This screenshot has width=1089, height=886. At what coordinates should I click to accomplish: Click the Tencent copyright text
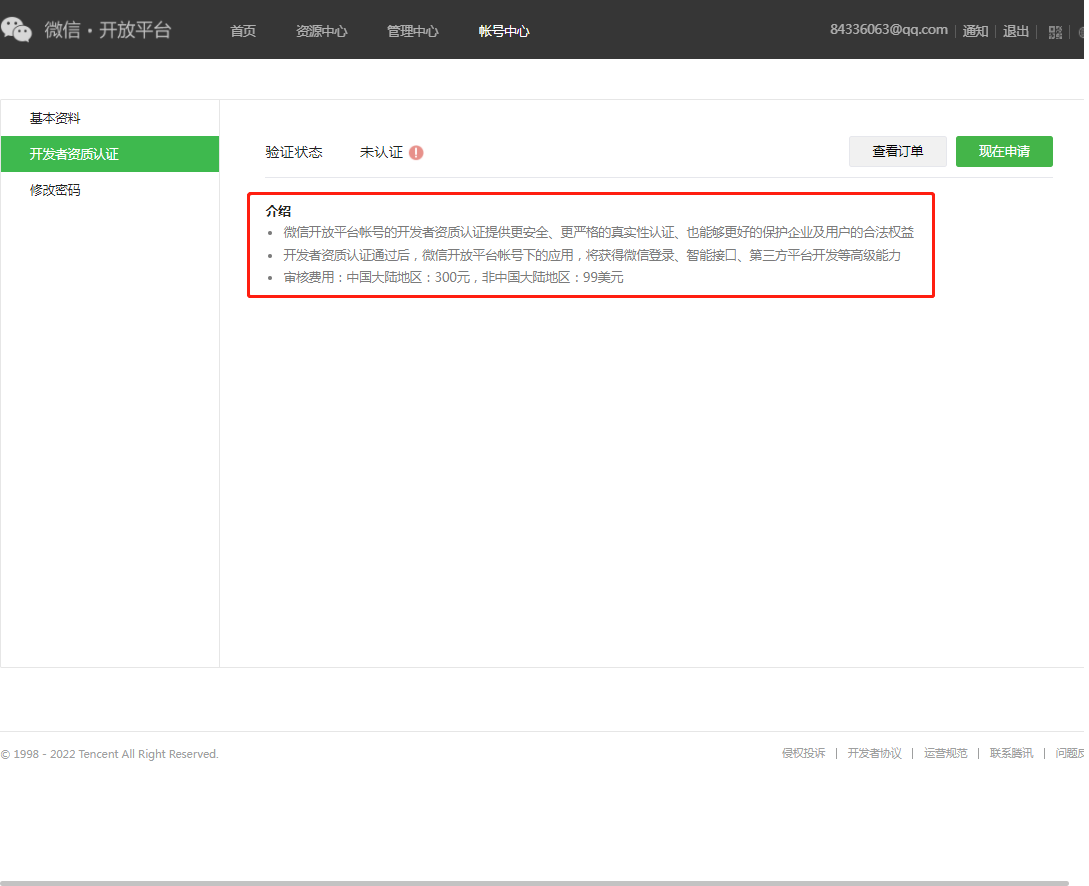click(x=110, y=754)
